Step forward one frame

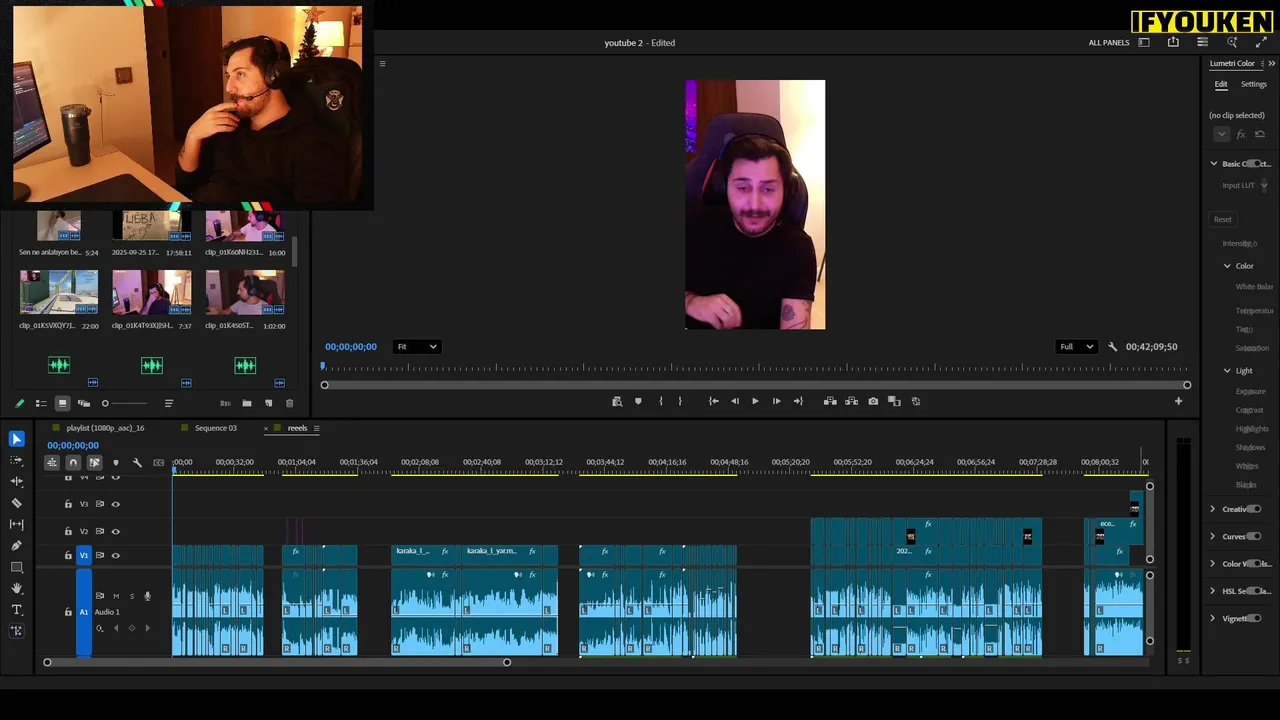[x=776, y=401]
